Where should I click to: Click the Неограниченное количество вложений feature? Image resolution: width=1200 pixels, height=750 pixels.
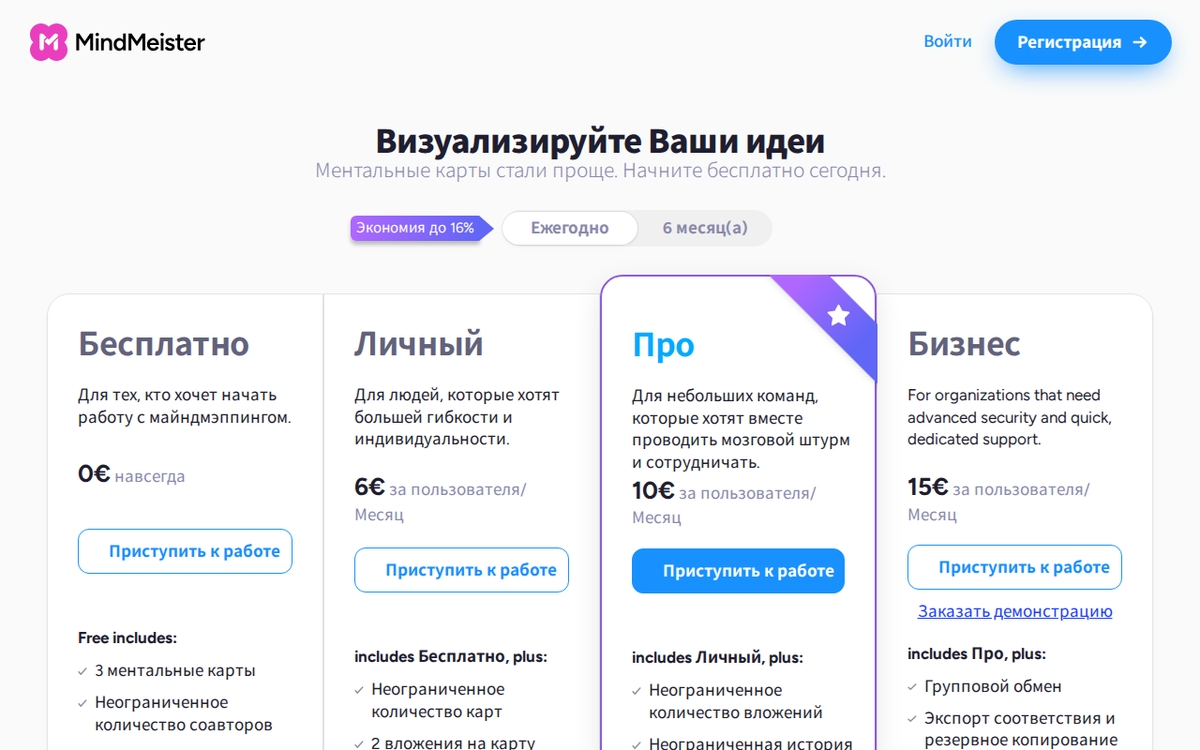736,702
